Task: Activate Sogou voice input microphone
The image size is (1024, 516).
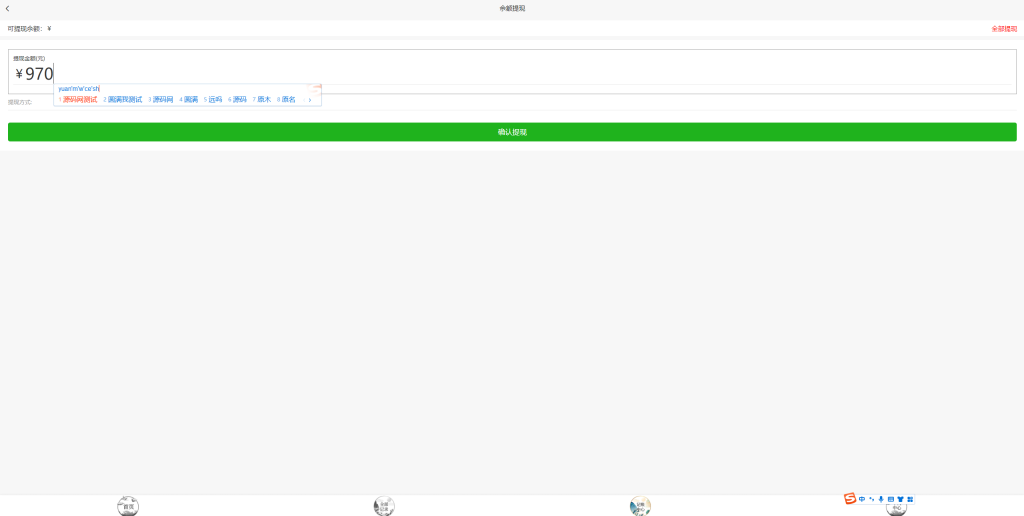Action: (x=881, y=498)
